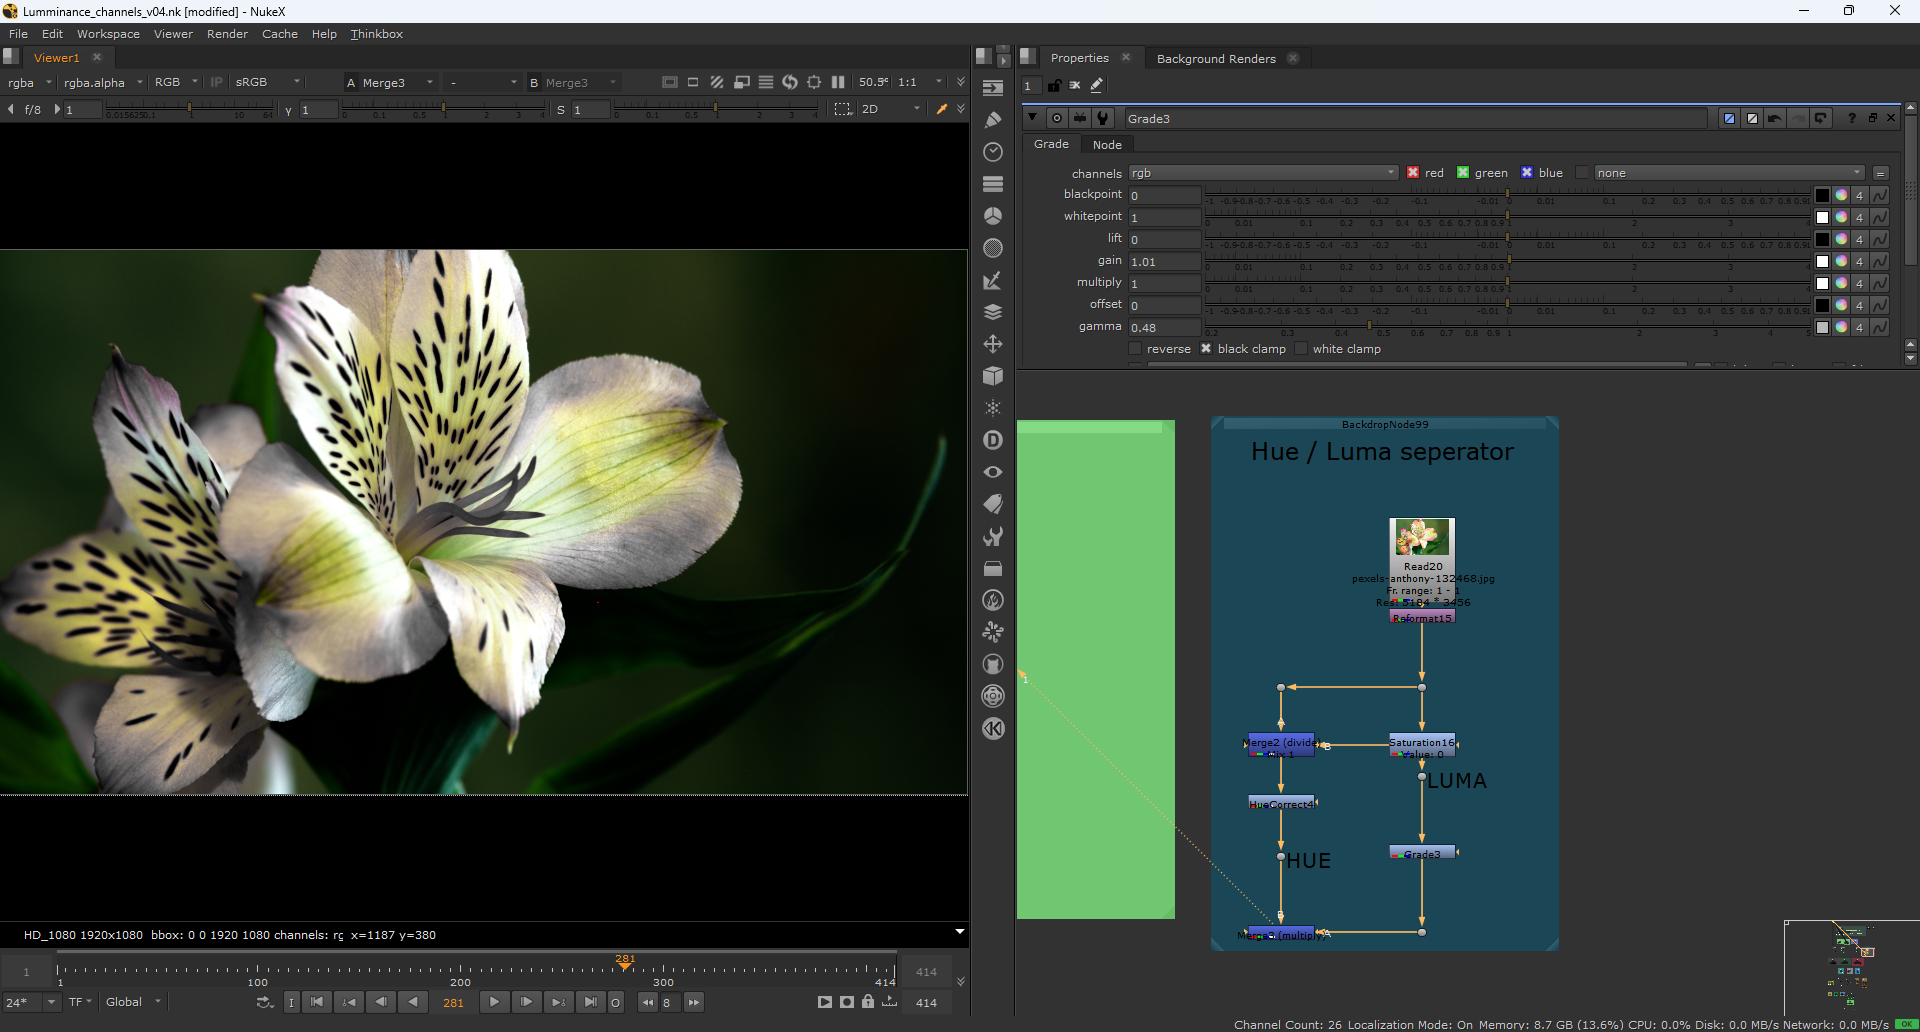Uncheck the black clamp option
Viewport: 1920px width, 1032px height.
pyautogui.click(x=1206, y=349)
